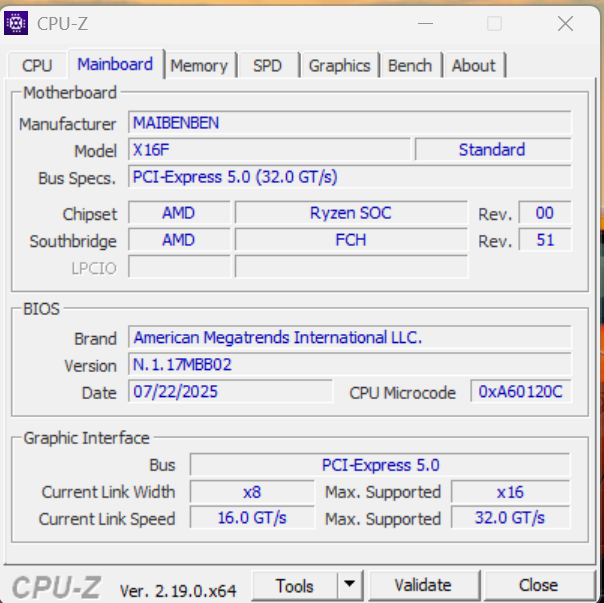
Task: Click the CPU Microcode 0xA60120C value
Action: pyautogui.click(x=520, y=391)
